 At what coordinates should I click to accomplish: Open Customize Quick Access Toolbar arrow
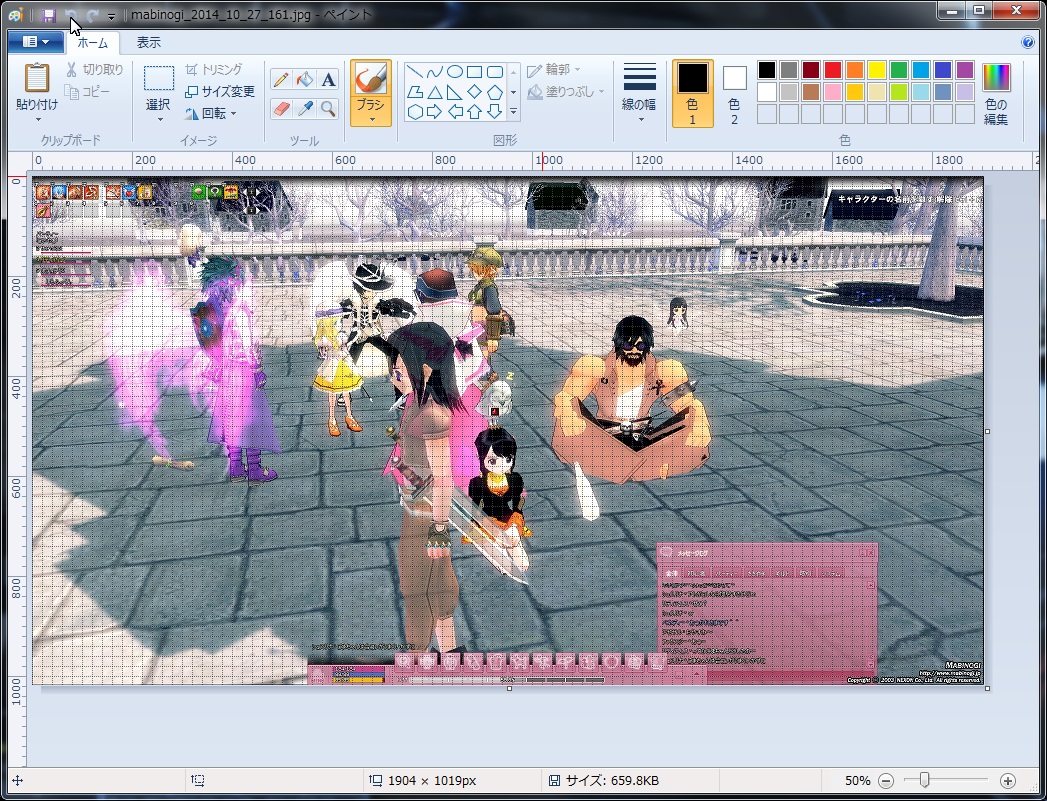tap(112, 15)
